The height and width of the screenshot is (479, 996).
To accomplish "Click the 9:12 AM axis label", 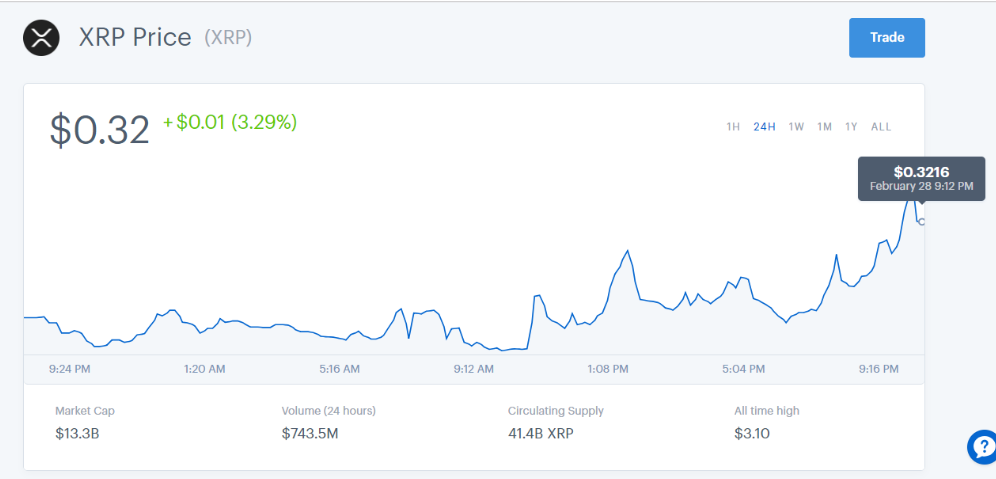I will point(473,369).
